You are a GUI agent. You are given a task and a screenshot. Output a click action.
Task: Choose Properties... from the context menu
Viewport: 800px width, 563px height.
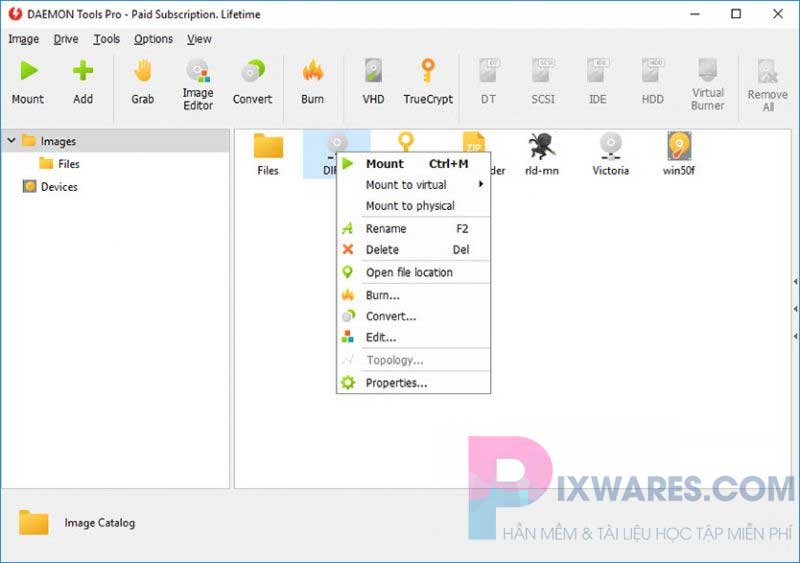click(396, 383)
